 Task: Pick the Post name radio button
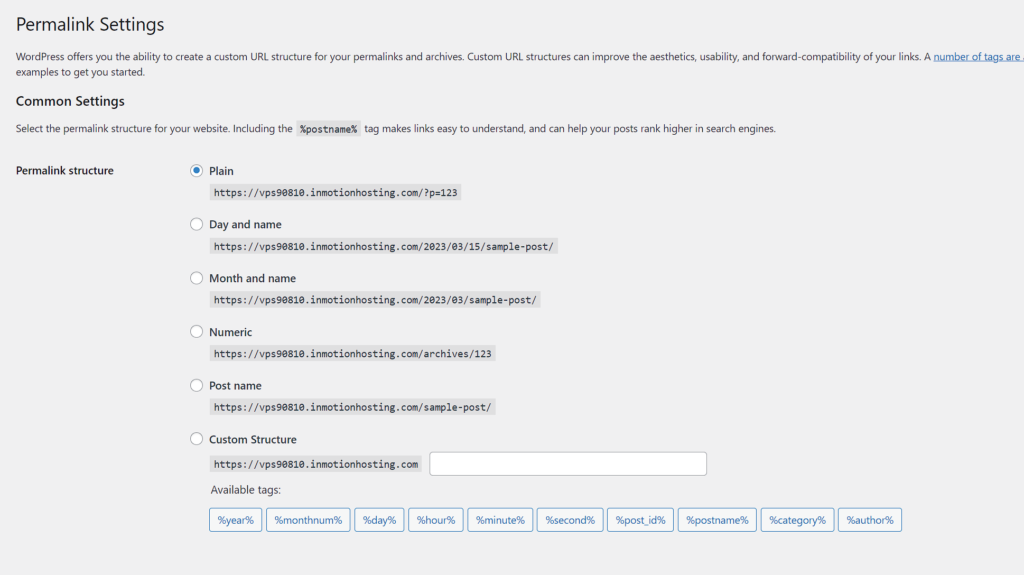click(x=196, y=385)
